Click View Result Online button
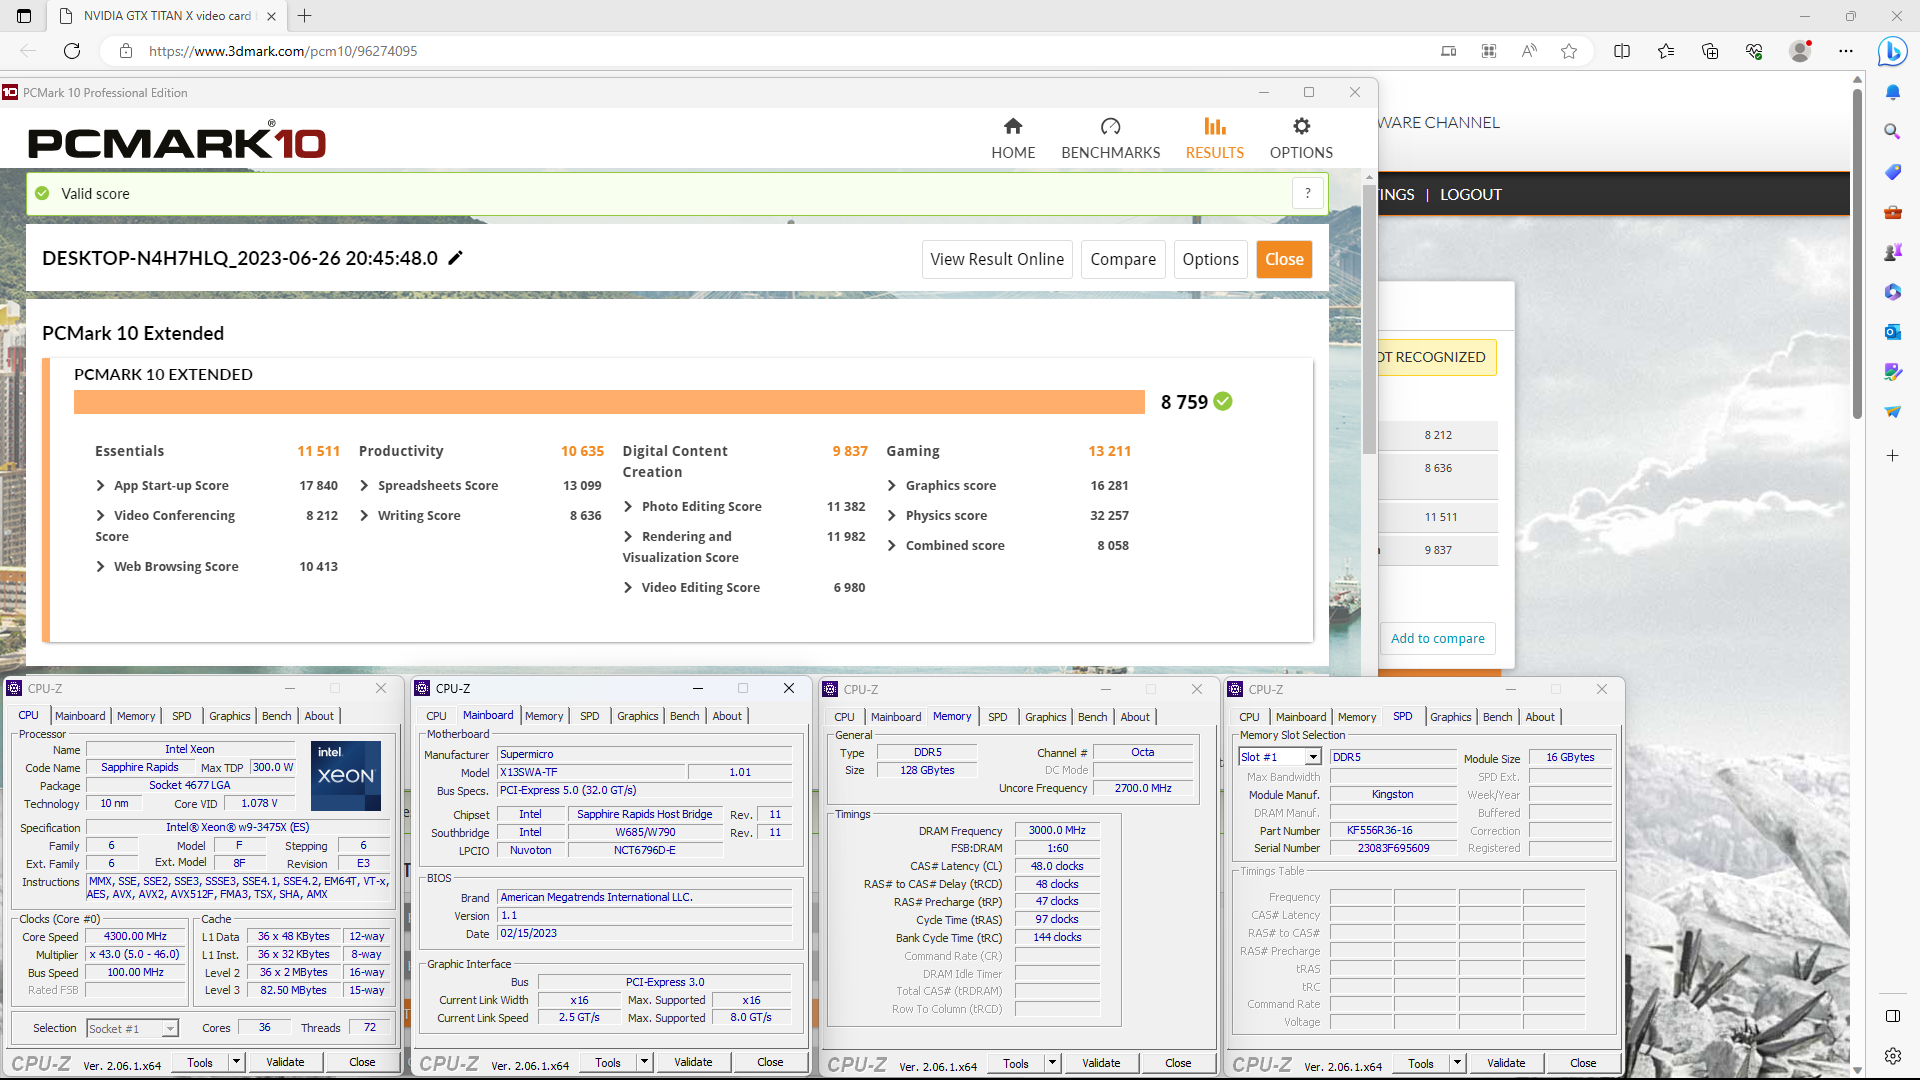 tap(997, 259)
